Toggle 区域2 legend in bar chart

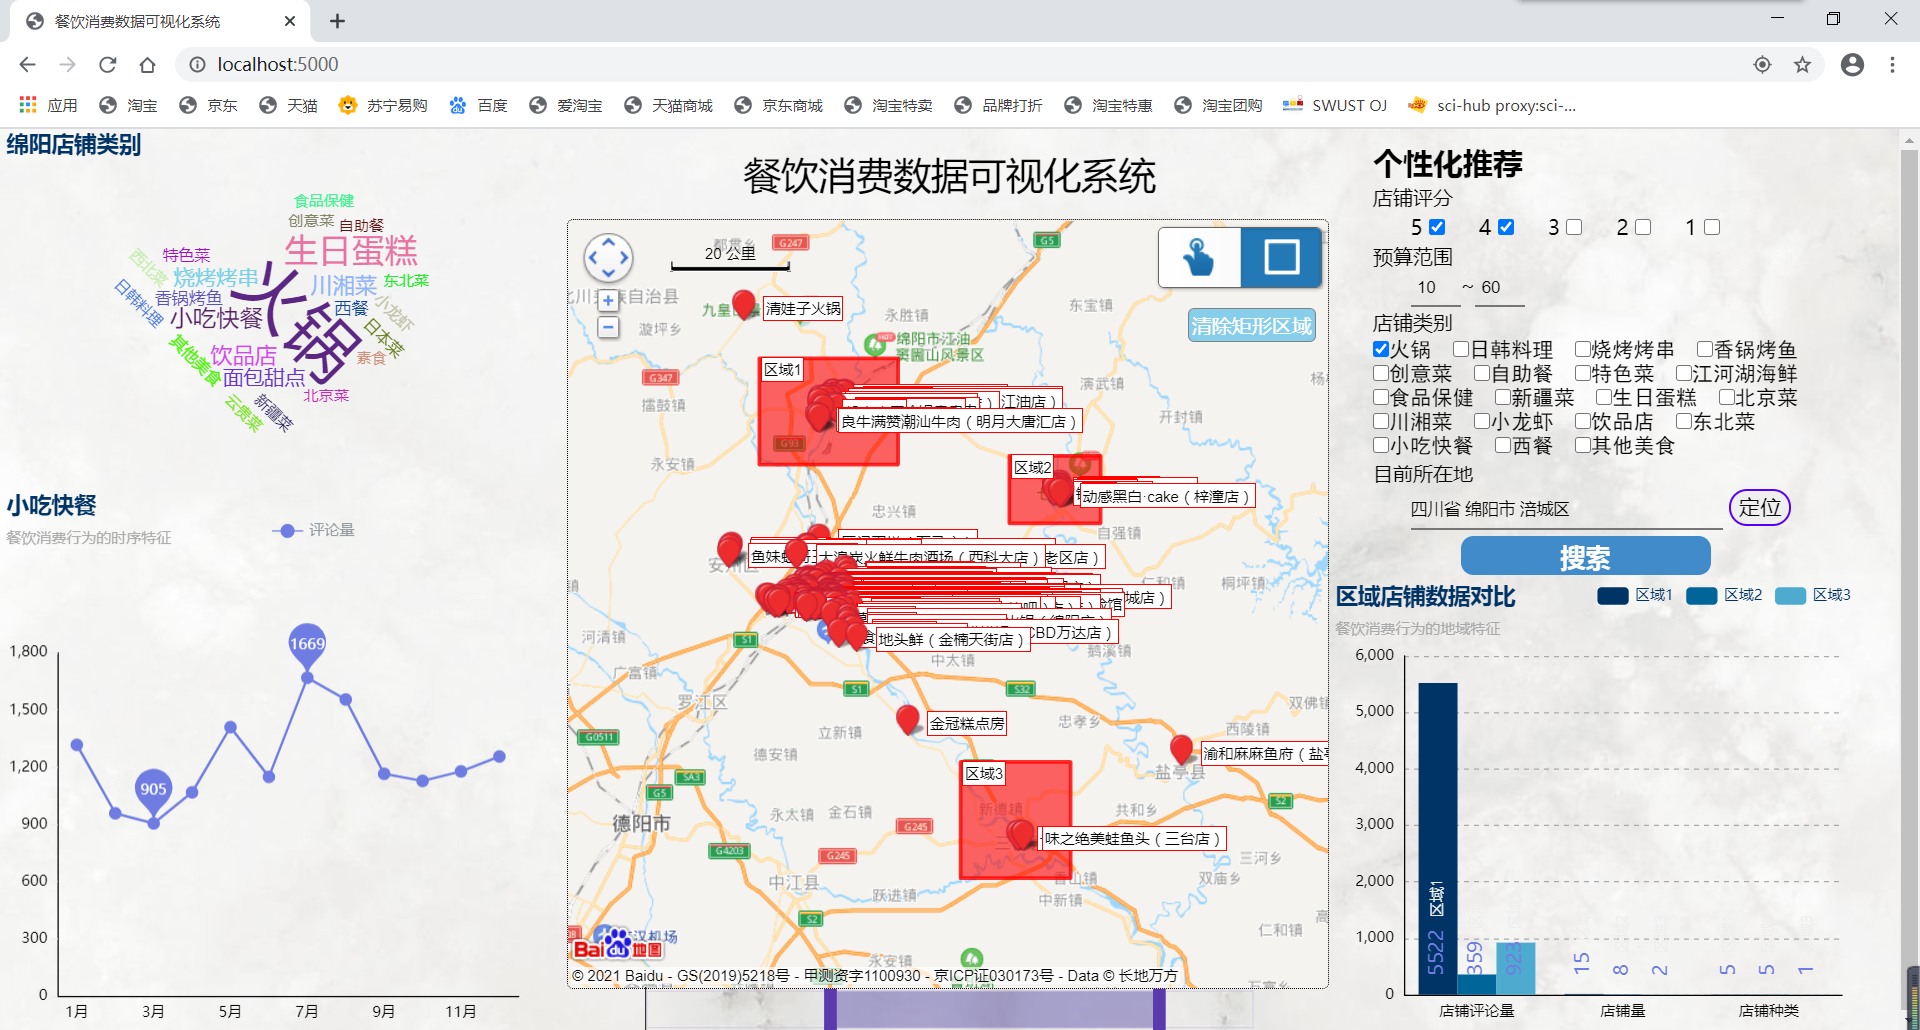click(x=1724, y=595)
